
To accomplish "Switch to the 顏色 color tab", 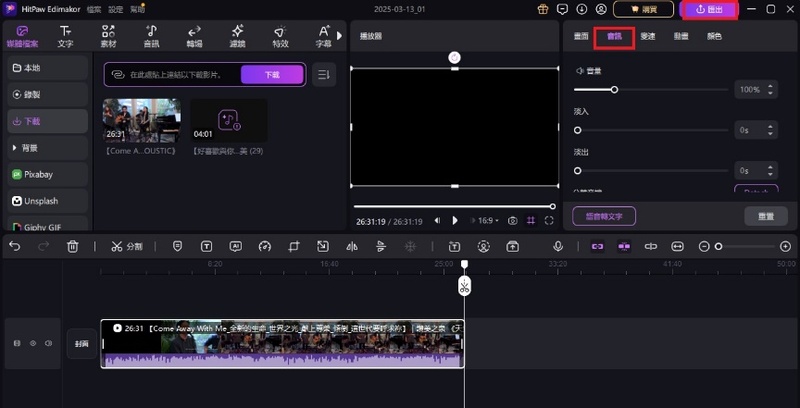I will (714, 37).
